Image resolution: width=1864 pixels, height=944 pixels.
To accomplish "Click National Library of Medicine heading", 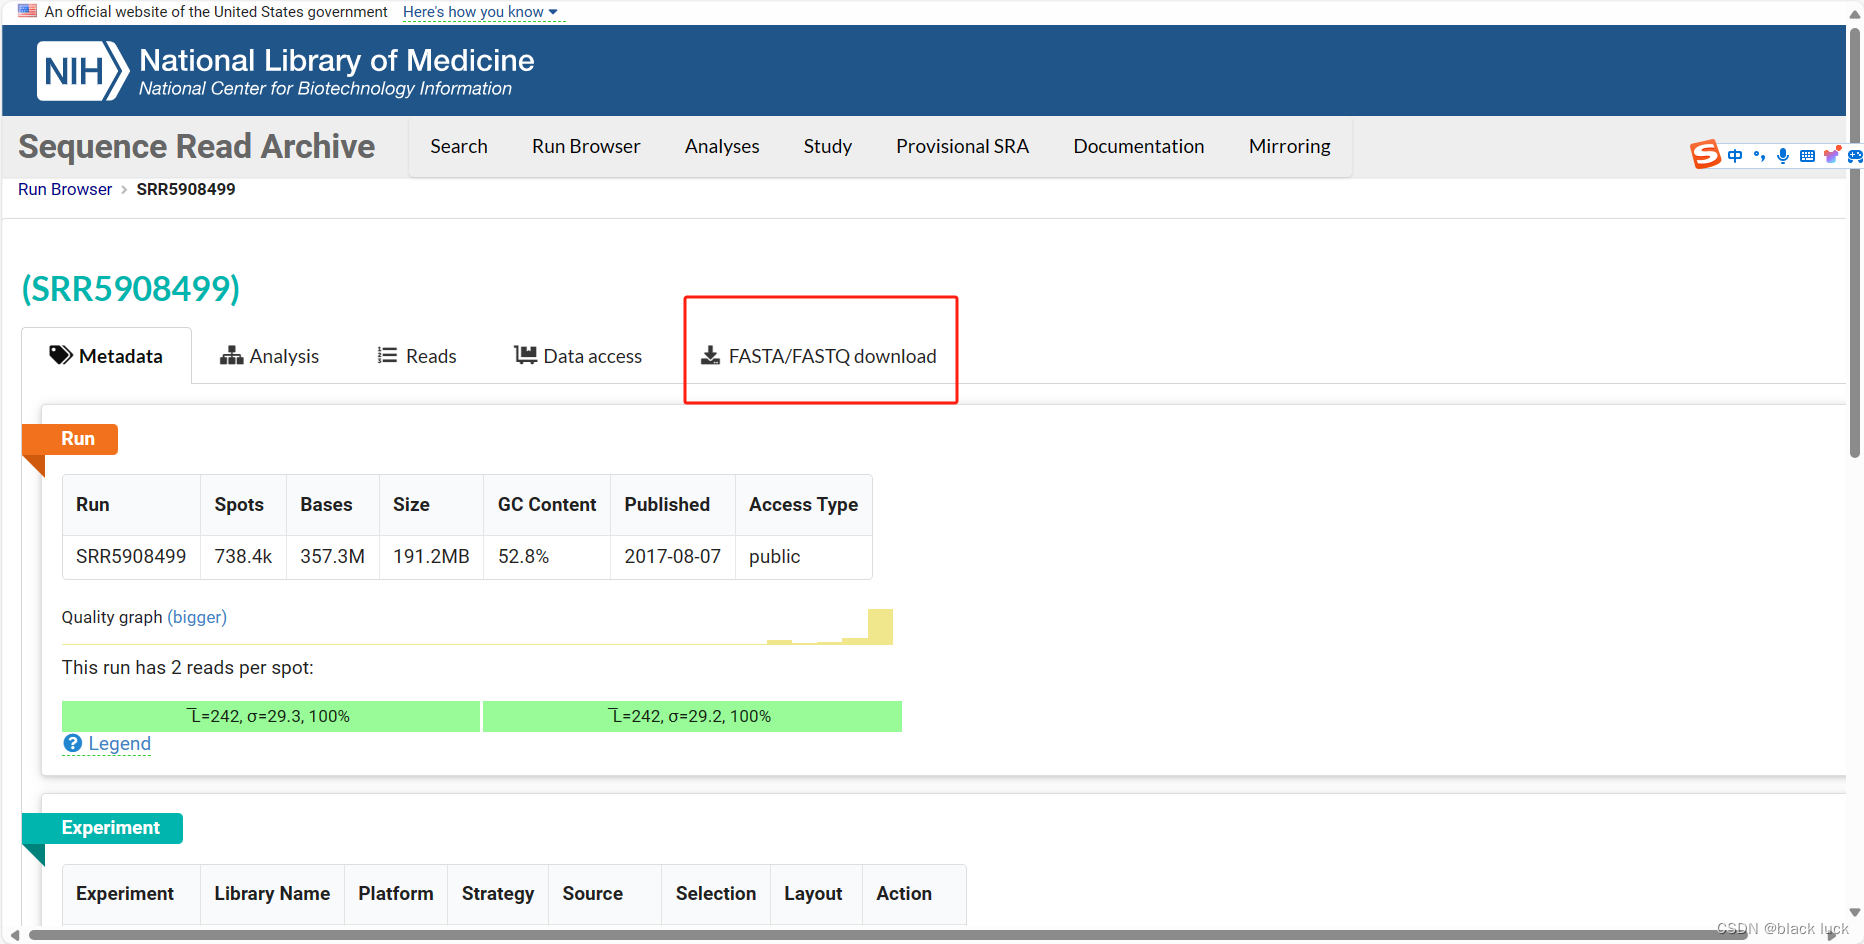I will (x=337, y=60).
